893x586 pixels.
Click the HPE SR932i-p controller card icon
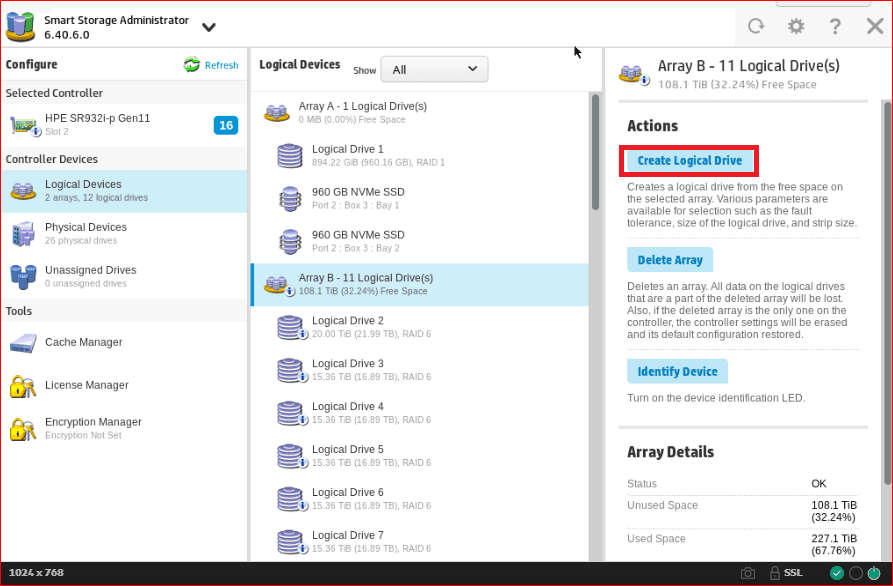tap(24, 125)
